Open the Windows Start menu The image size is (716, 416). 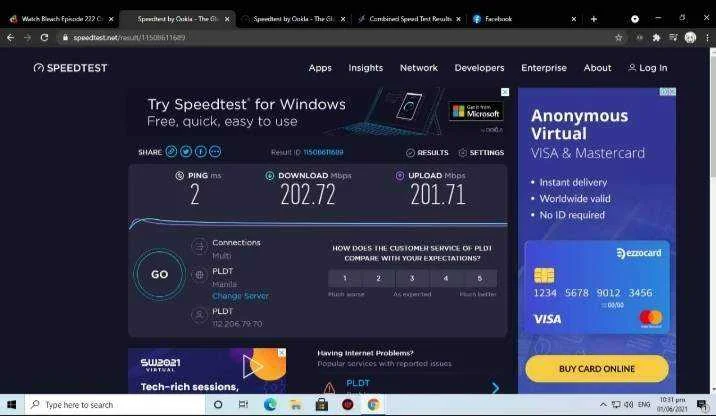click(x=11, y=405)
